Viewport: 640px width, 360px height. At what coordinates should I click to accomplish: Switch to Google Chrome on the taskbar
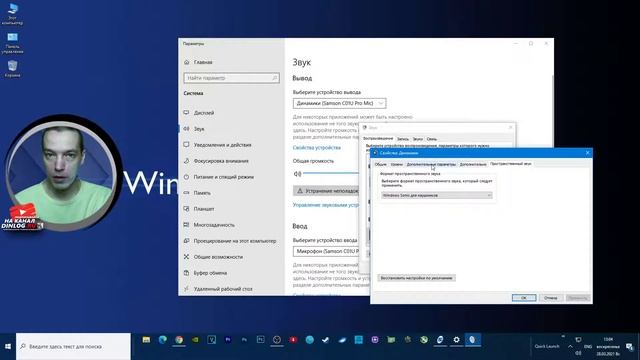[x=179, y=340]
